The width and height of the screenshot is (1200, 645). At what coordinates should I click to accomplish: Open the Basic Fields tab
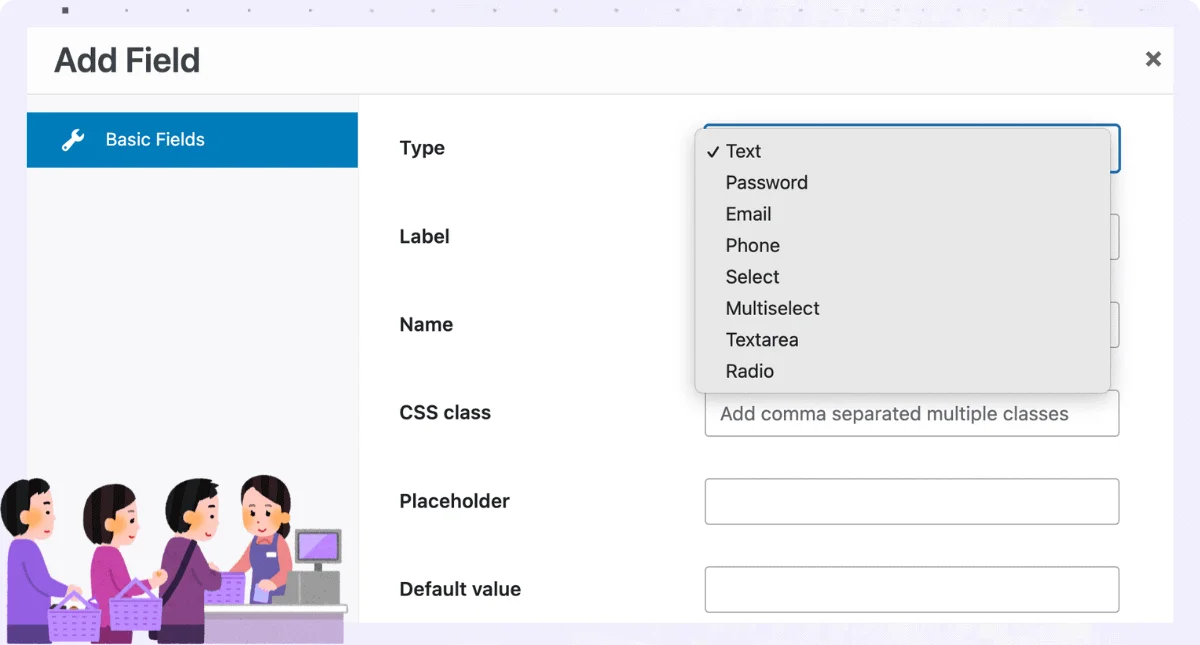coord(192,140)
